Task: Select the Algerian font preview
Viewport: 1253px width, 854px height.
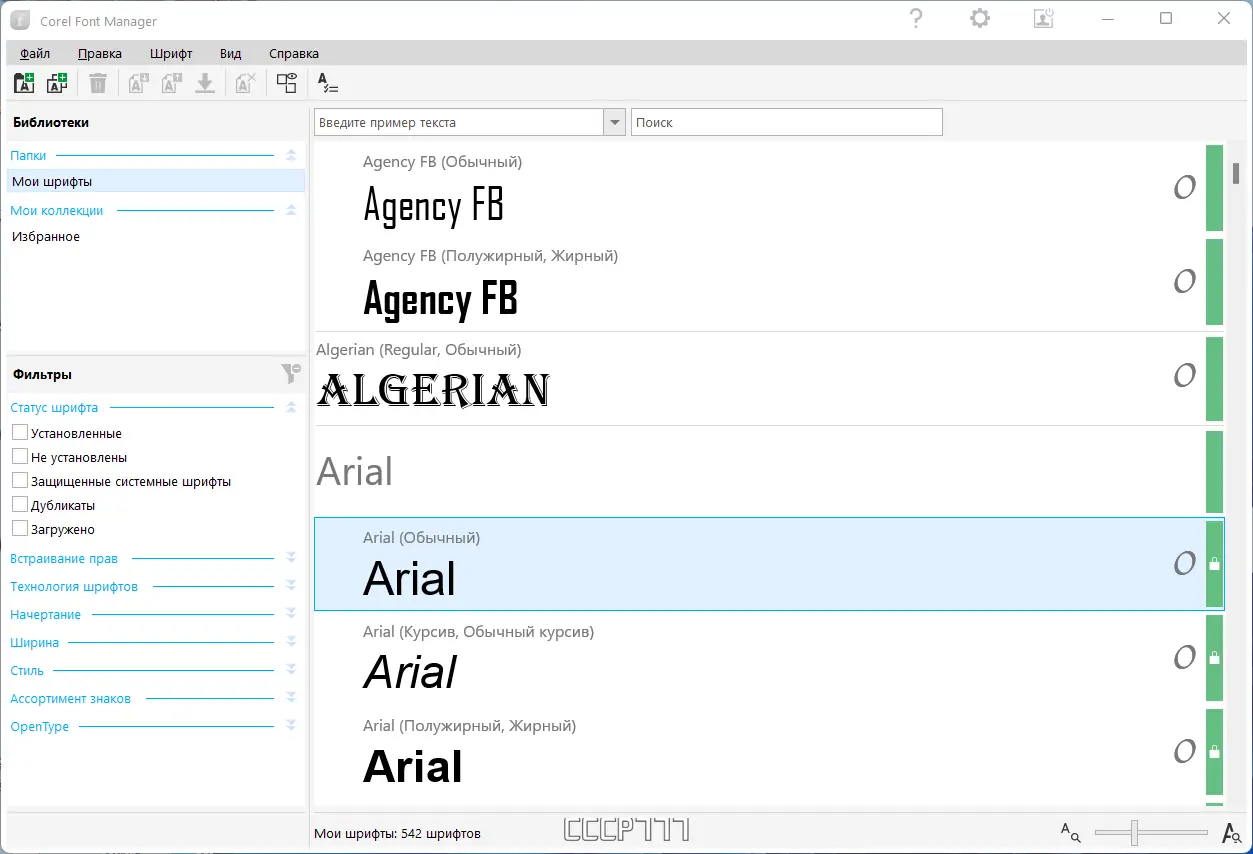Action: pos(434,390)
